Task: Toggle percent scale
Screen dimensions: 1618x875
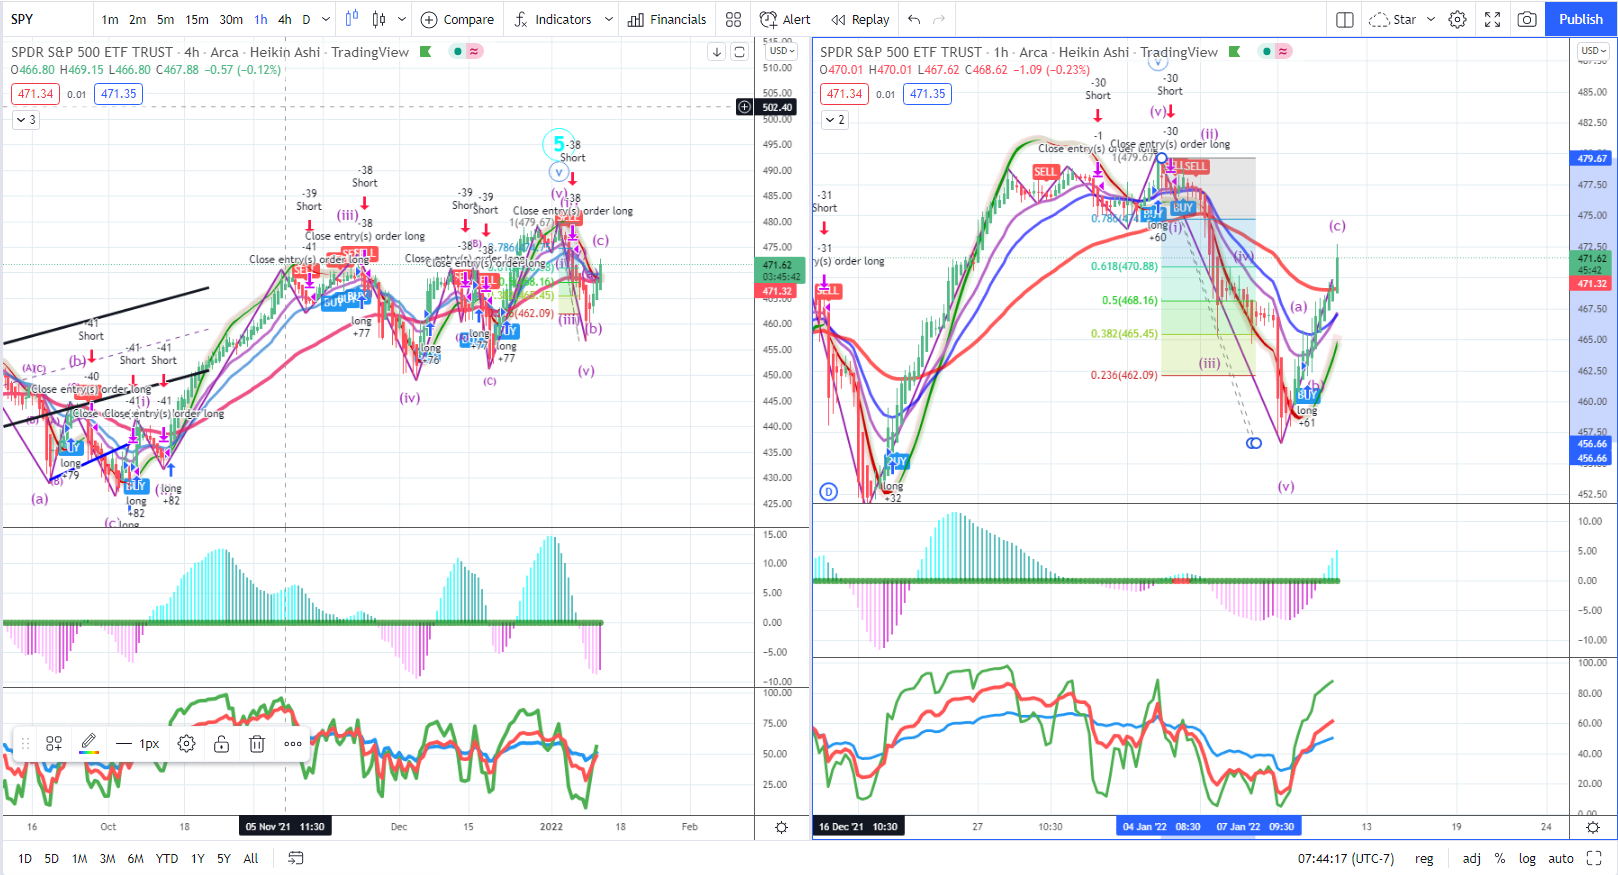Action: [x=1500, y=858]
